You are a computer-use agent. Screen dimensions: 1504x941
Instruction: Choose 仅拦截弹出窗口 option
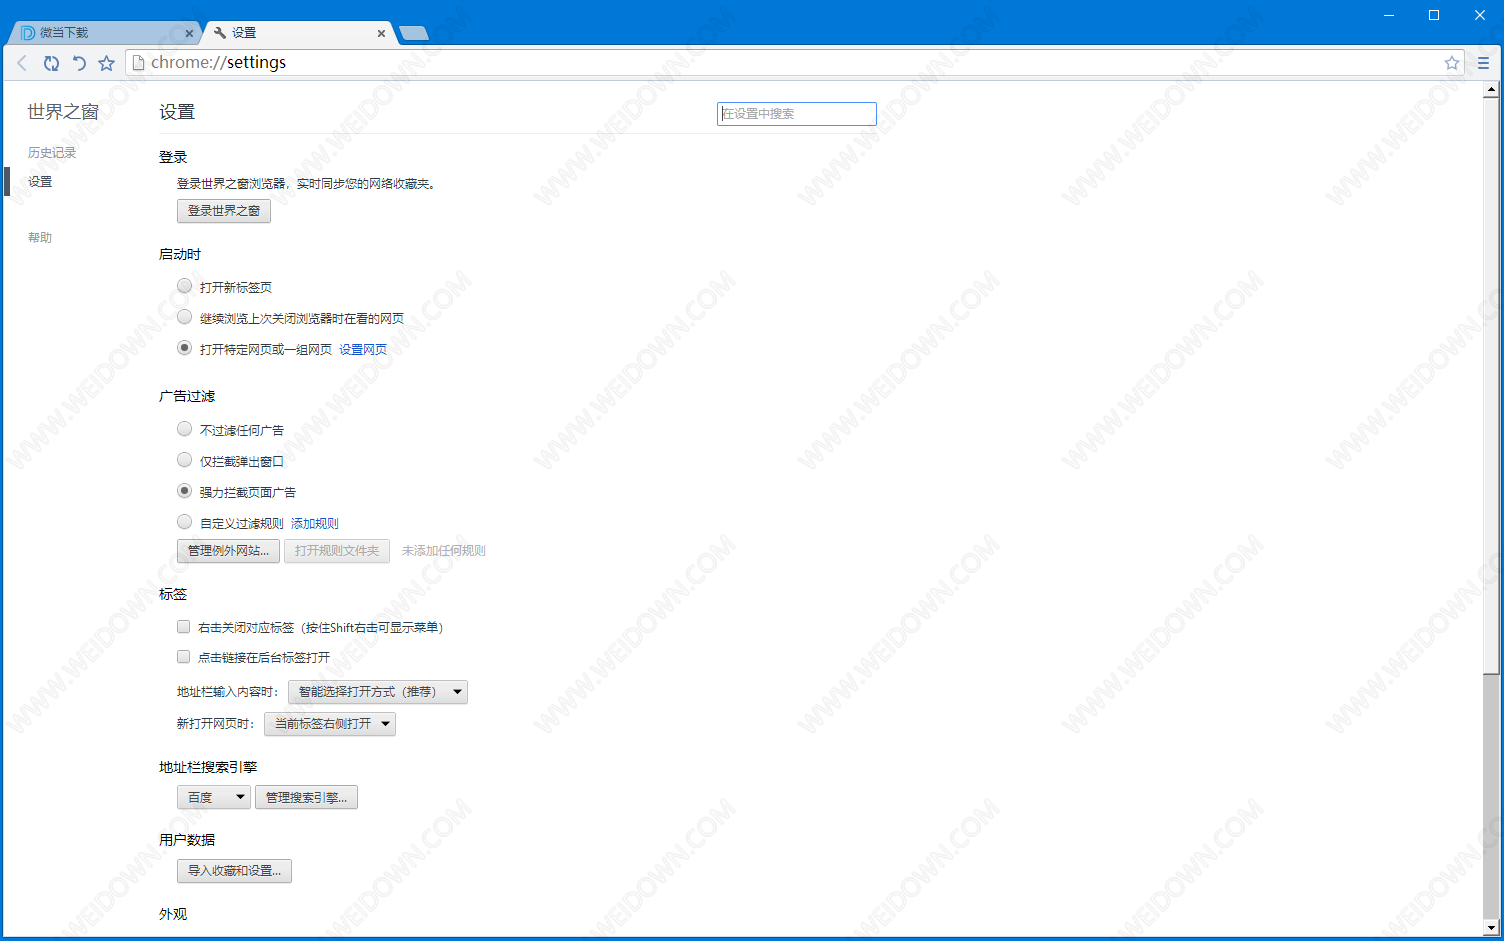(x=184, y=460)
